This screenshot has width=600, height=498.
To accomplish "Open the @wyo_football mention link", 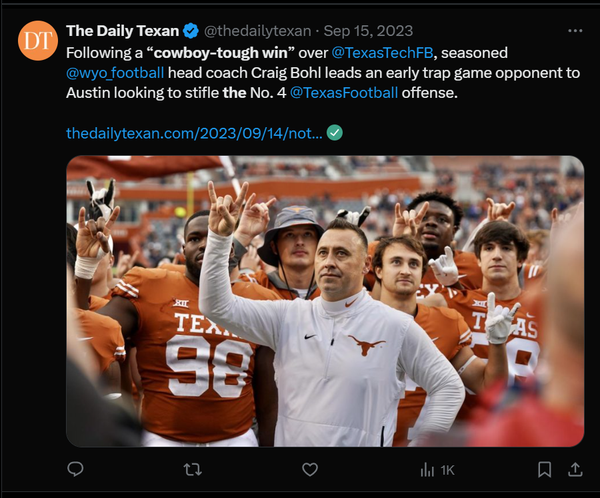I will pyautogui.click(x=117, y=72).
